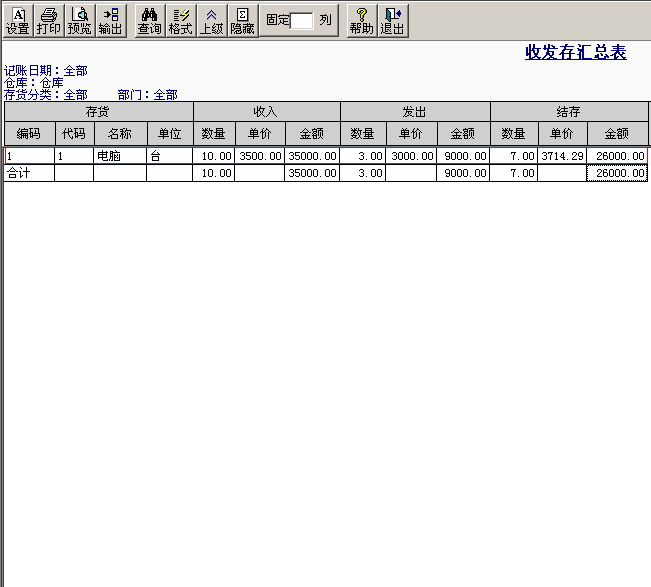The image size is (651, 587).
Task: Select the 电脑 row name cell
Action: [120, 156]
